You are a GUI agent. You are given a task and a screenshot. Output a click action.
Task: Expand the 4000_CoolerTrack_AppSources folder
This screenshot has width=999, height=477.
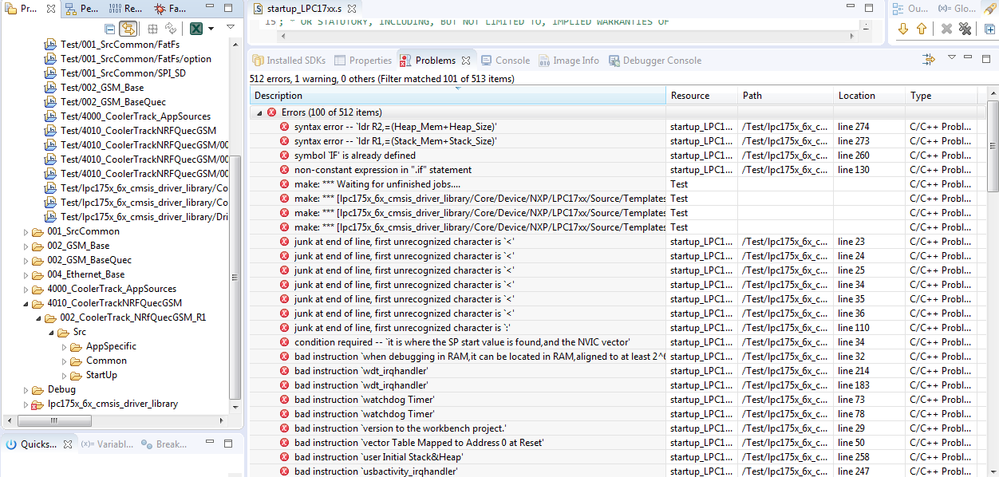pyautogui.click(x=26, y=289)
